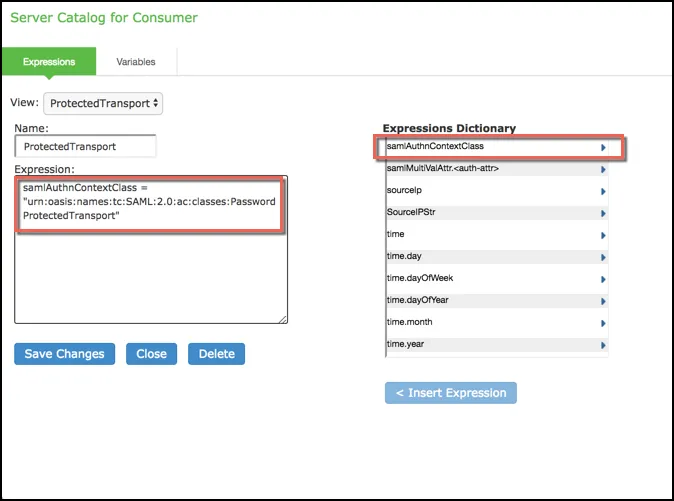
Task: Expand the arrow next to samlAuthnContextClass
Action: coord(603,147)
